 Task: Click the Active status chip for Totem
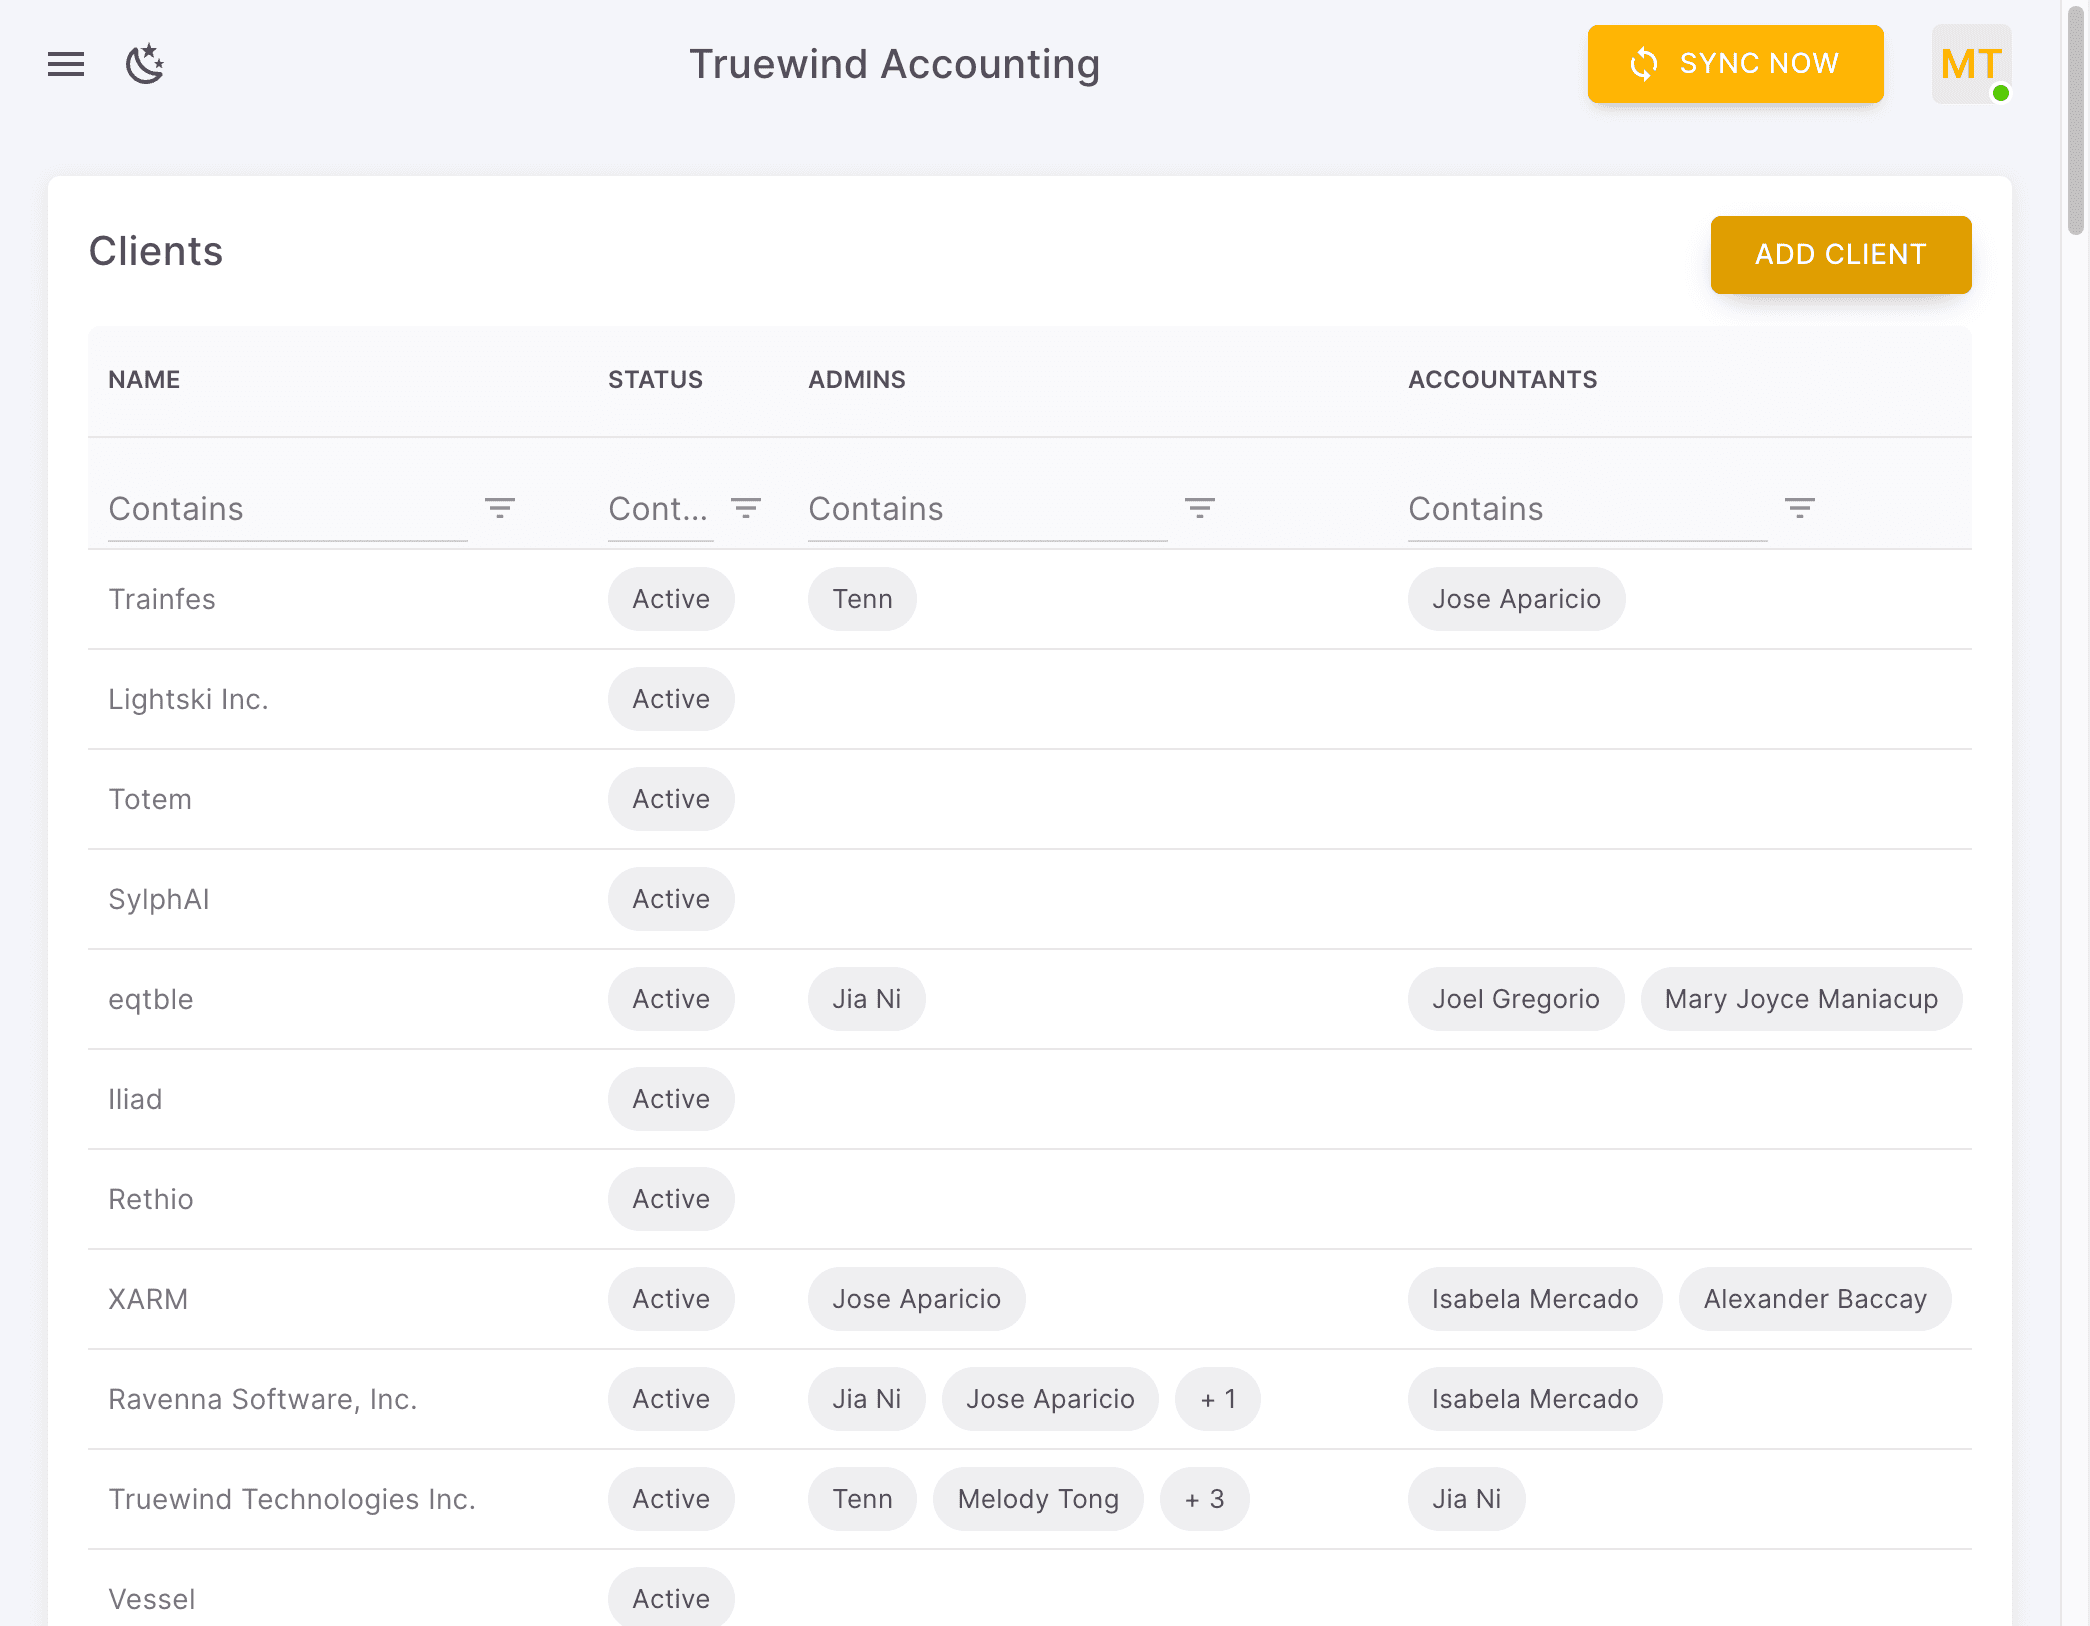point(671,799)
